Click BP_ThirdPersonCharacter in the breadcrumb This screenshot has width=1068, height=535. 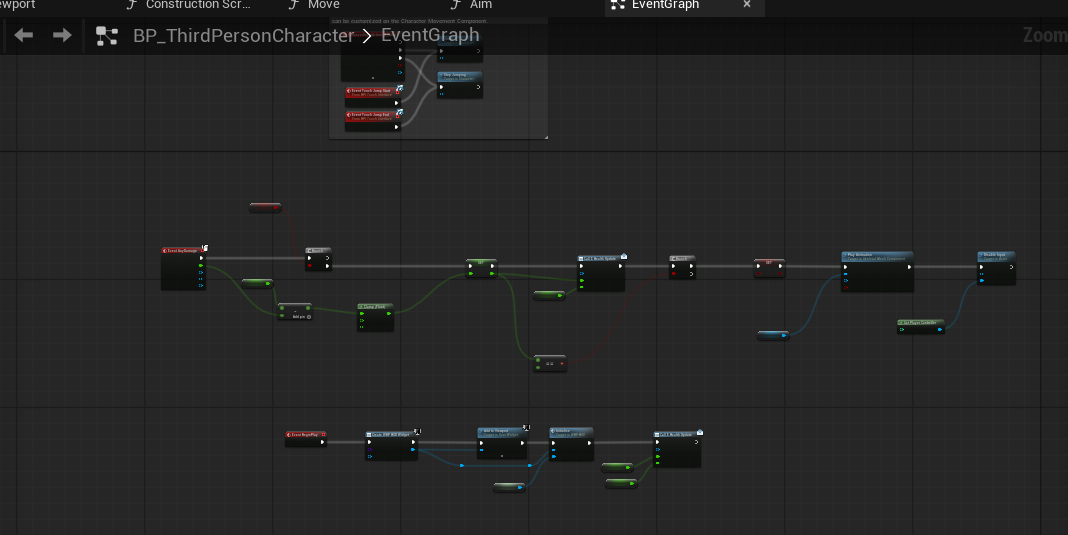coord(243,36)
